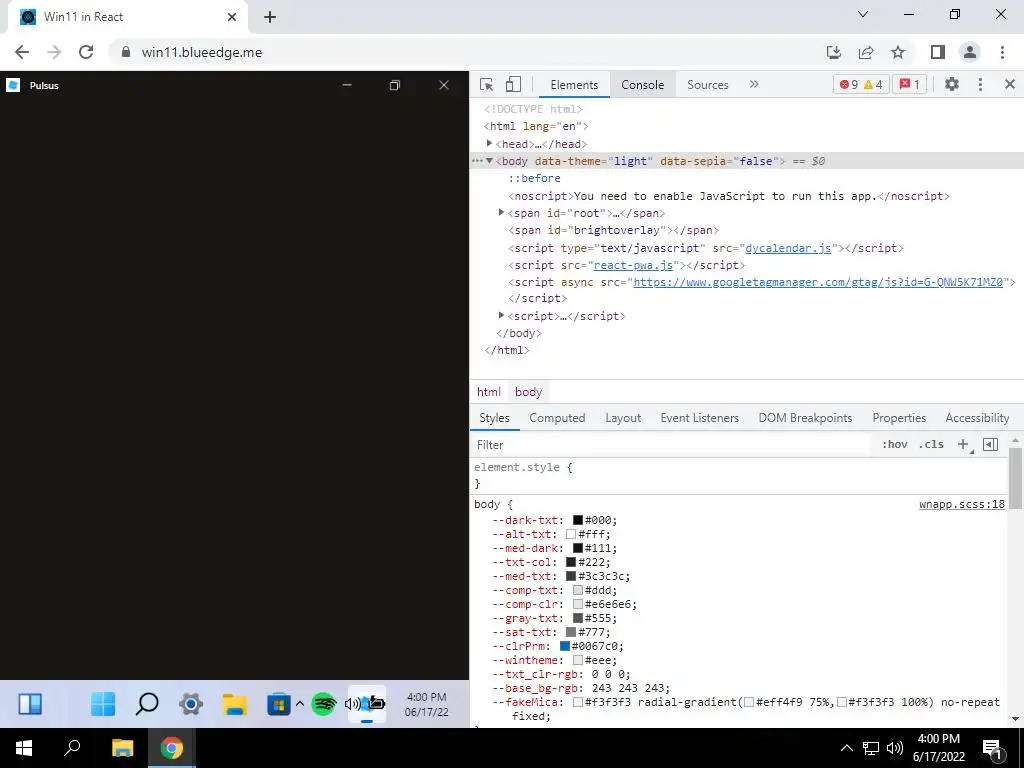Viewport: 1024px width, 768px height.
Task: Reload the win11.blueedge.me page
Action: pyautogui.click(x=86, y=52)
